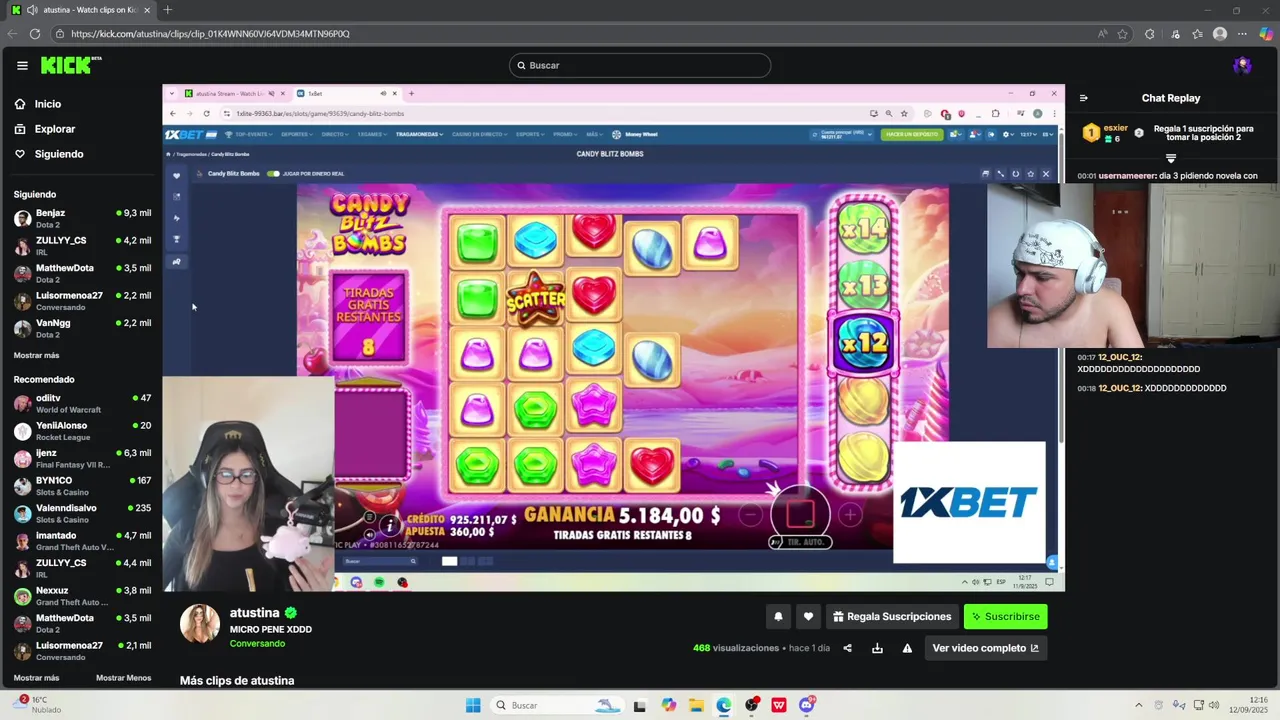1280x720 pixels.
Task: Download the clip
Action: pyautogui.click(x=877, y=648)
